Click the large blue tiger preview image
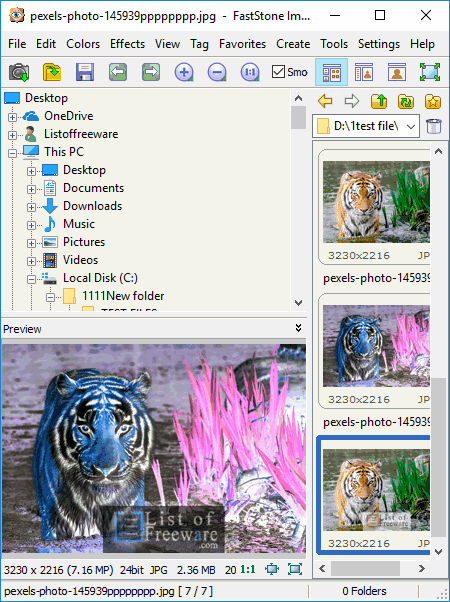450x602 pixels. 154,448
